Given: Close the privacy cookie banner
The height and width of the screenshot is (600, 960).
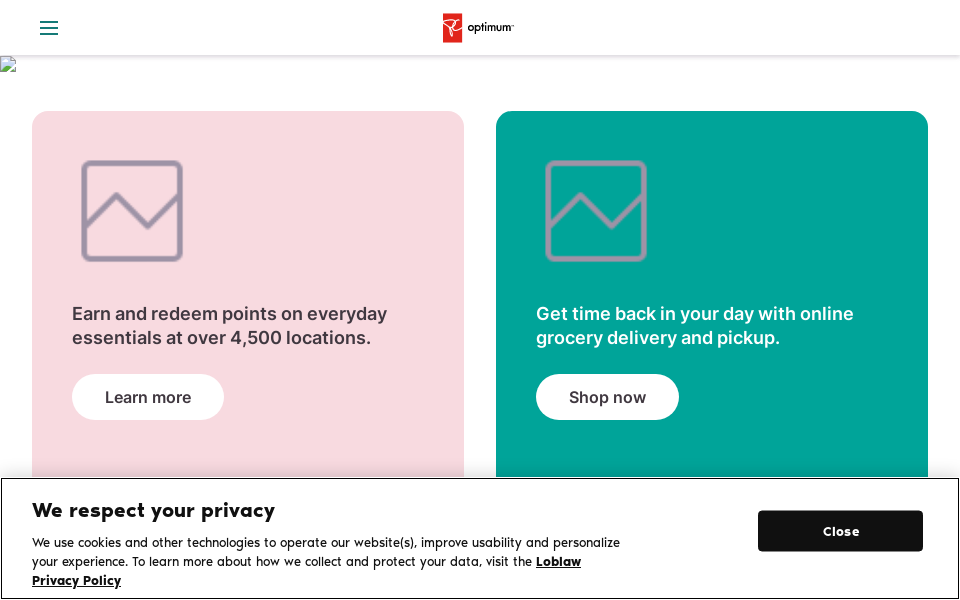Looking at the screenshot, I should pyautogui.click(x=840, y=531).
